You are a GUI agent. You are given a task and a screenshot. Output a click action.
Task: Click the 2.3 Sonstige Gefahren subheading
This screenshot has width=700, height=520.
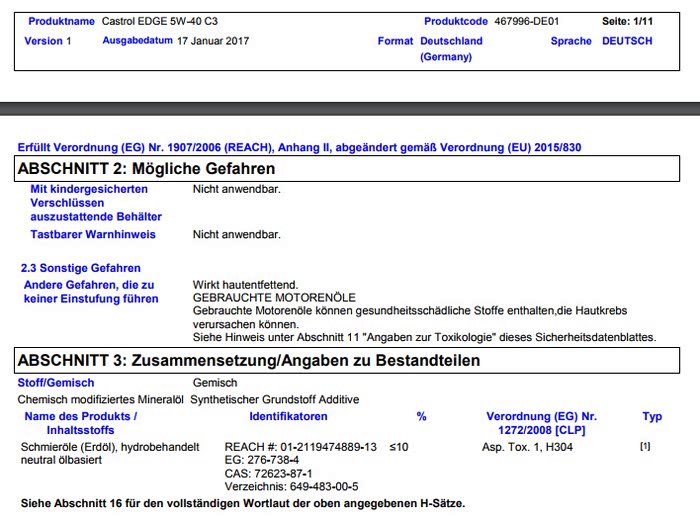(x=81, y=268)
